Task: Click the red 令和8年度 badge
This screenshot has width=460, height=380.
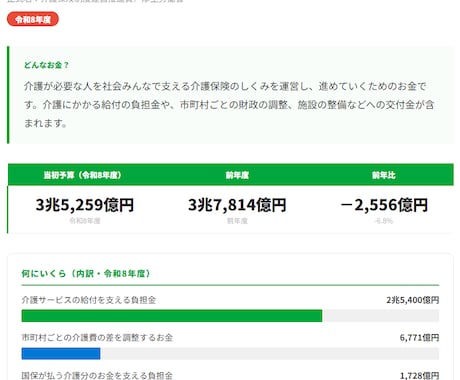Action: [x=33, y=19]
